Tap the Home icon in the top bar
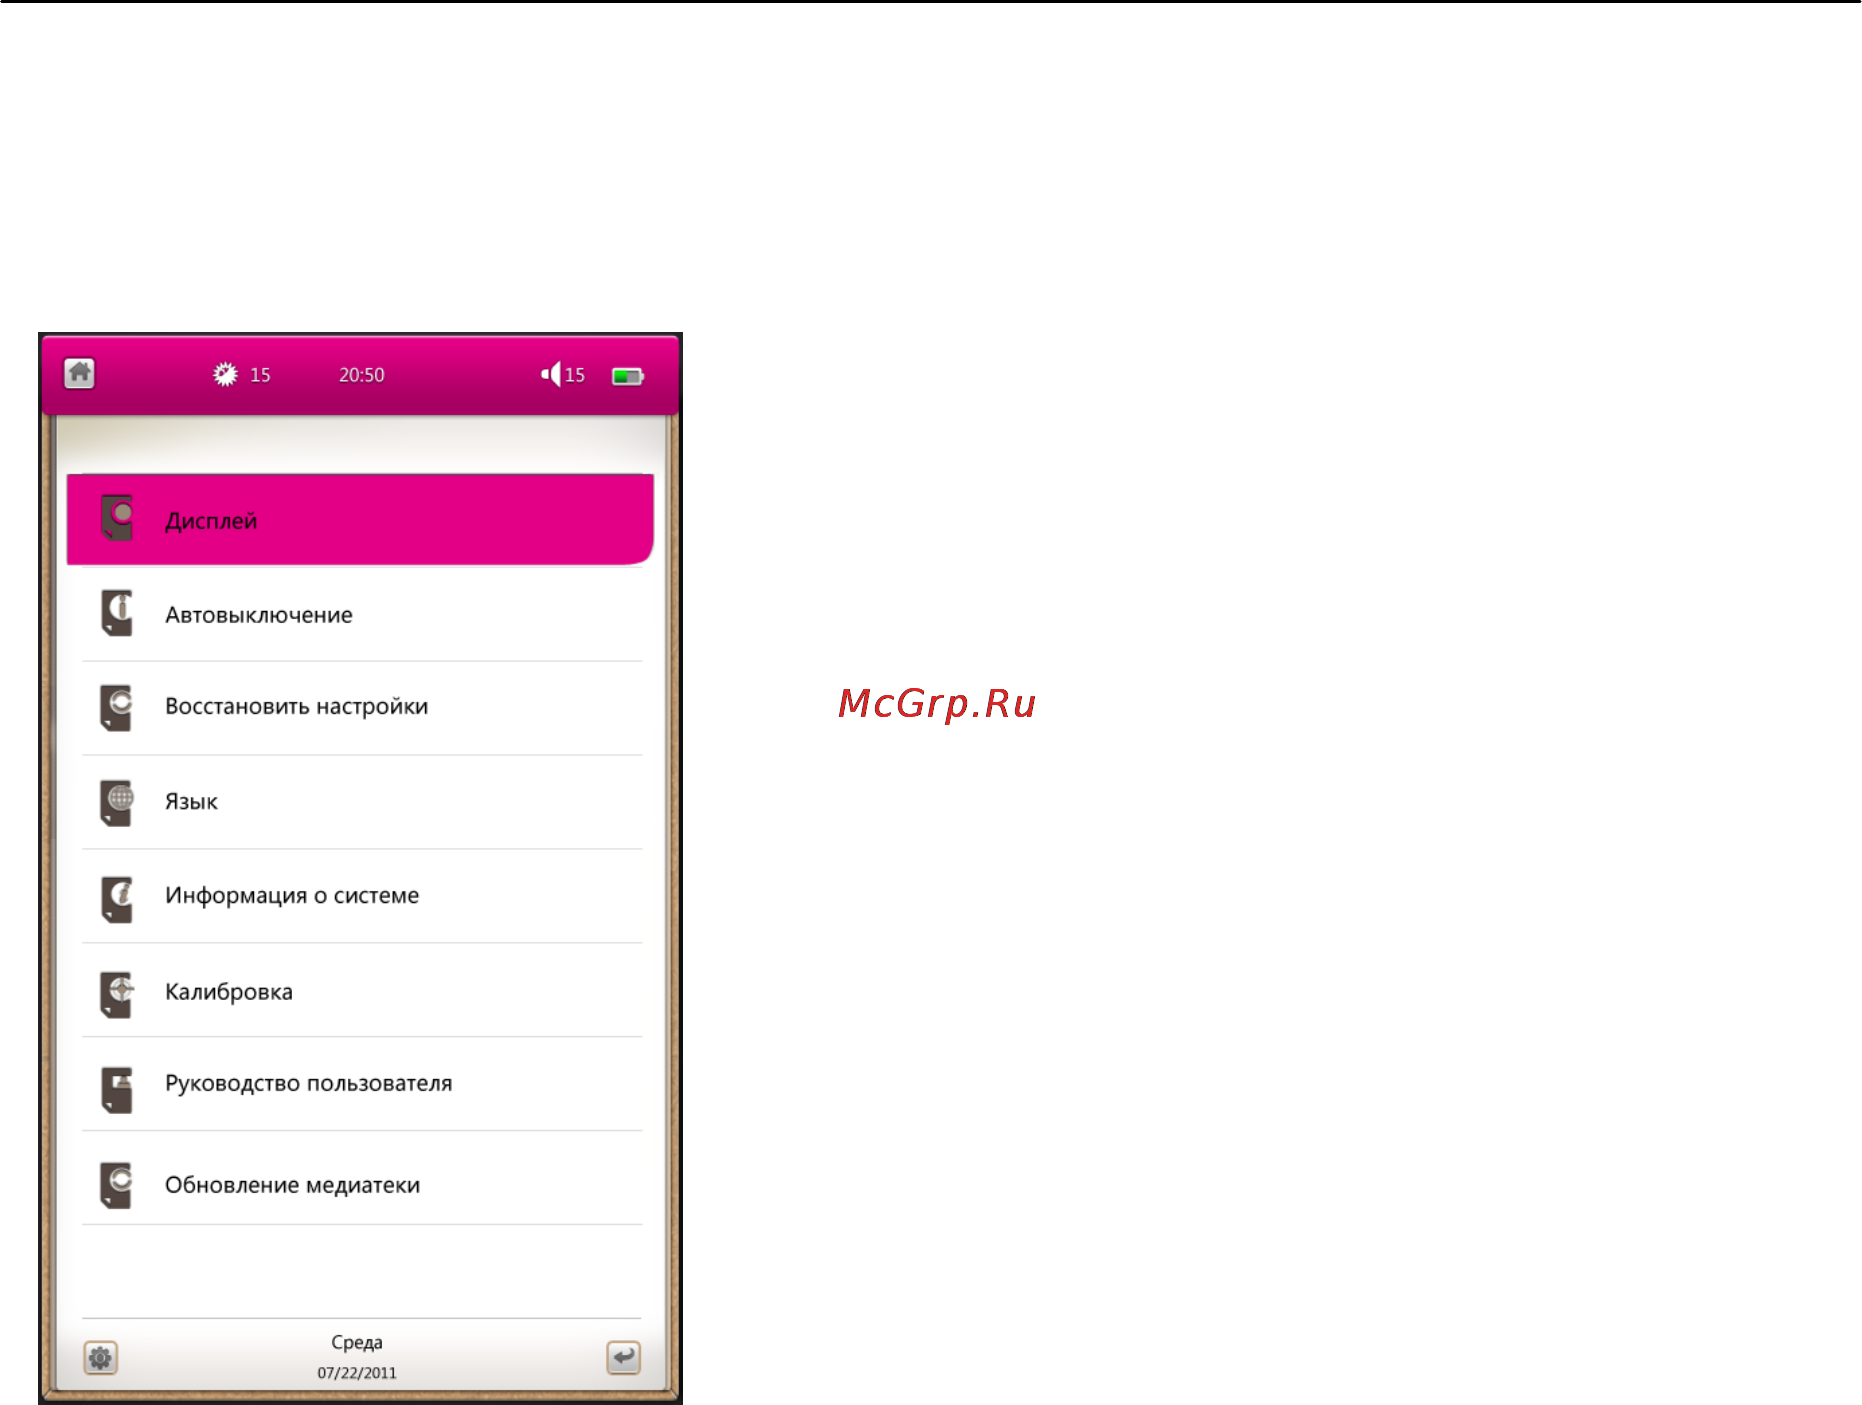 coord(79,373)
